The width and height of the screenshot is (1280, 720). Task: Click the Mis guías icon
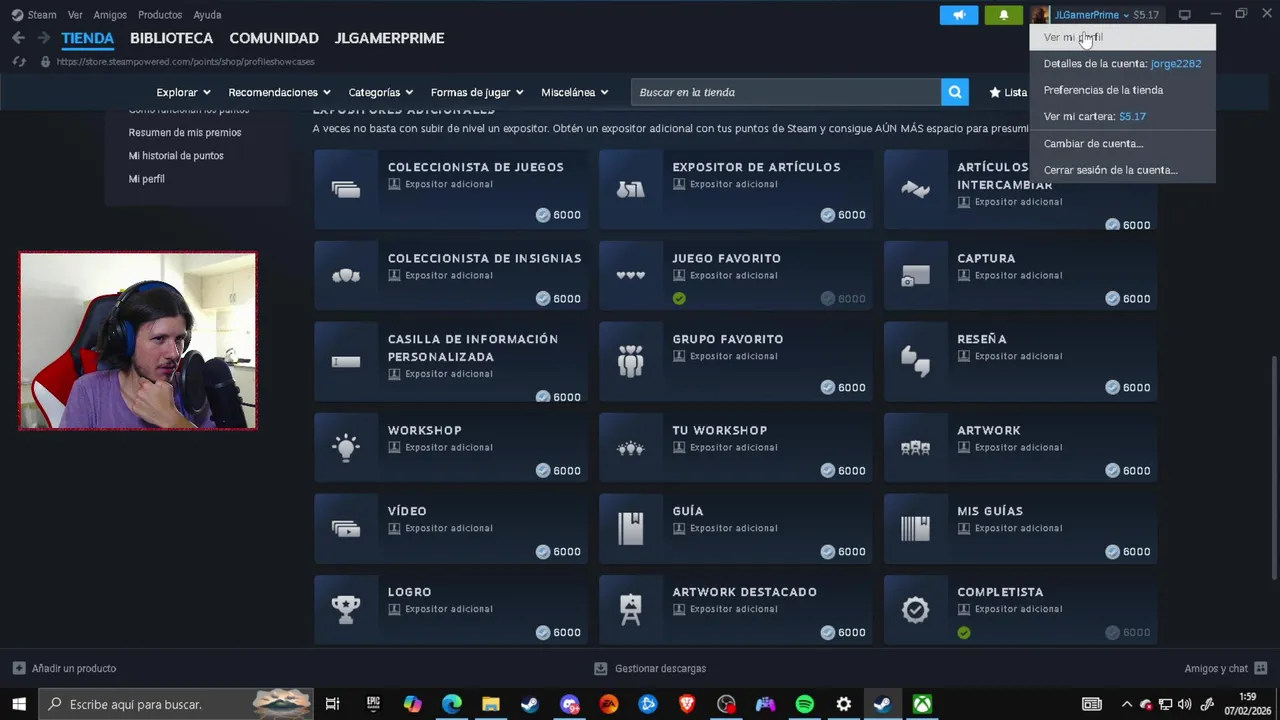(x=915, y=528)
